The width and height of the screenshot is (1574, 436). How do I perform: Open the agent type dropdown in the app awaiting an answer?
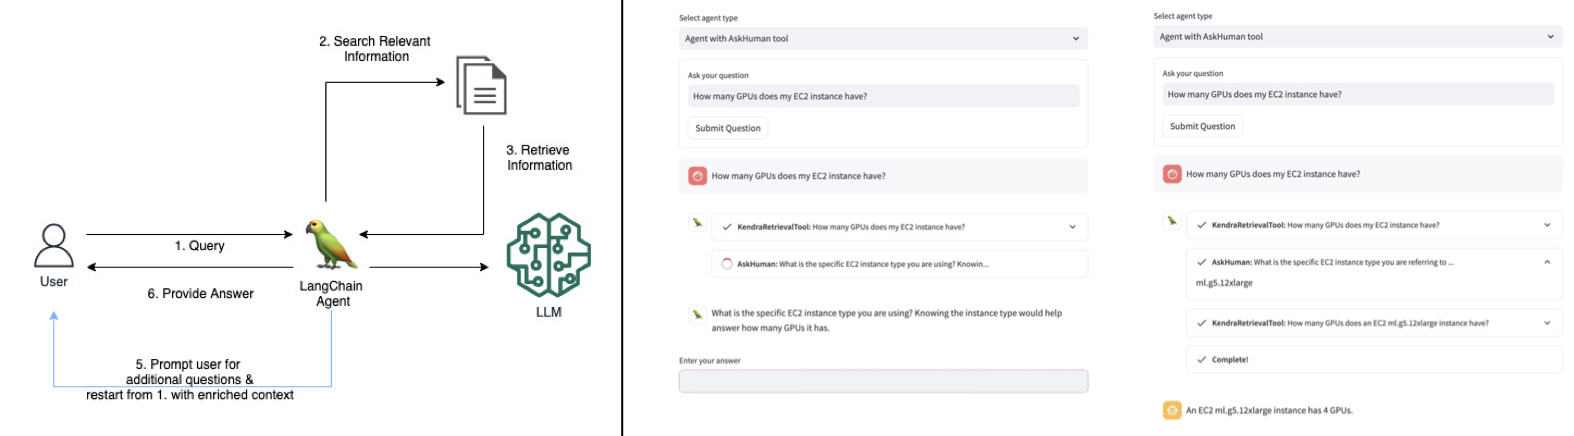882,39
